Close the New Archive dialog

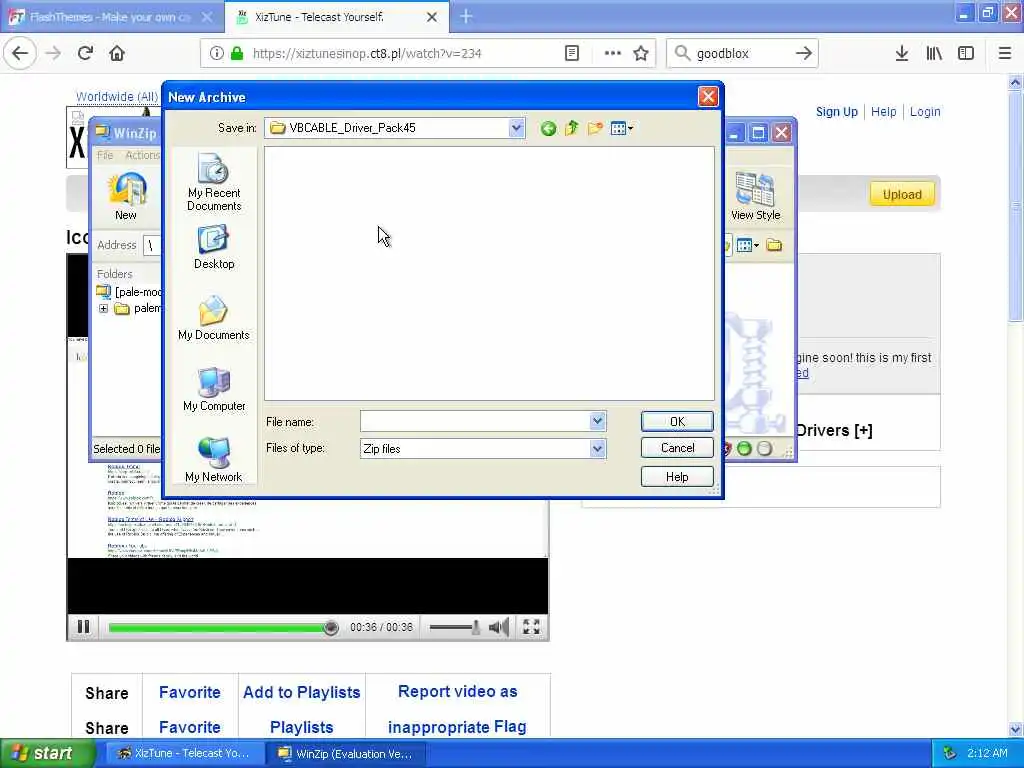point(708,97)
